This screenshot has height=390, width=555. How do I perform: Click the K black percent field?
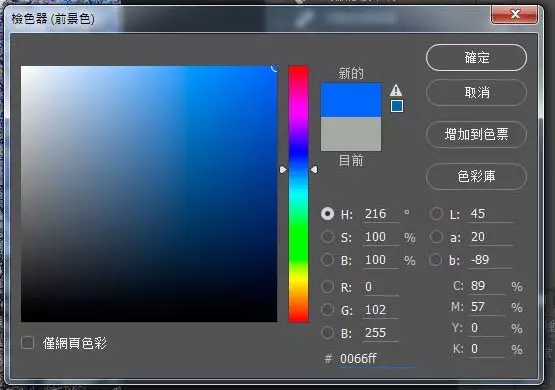487,349
